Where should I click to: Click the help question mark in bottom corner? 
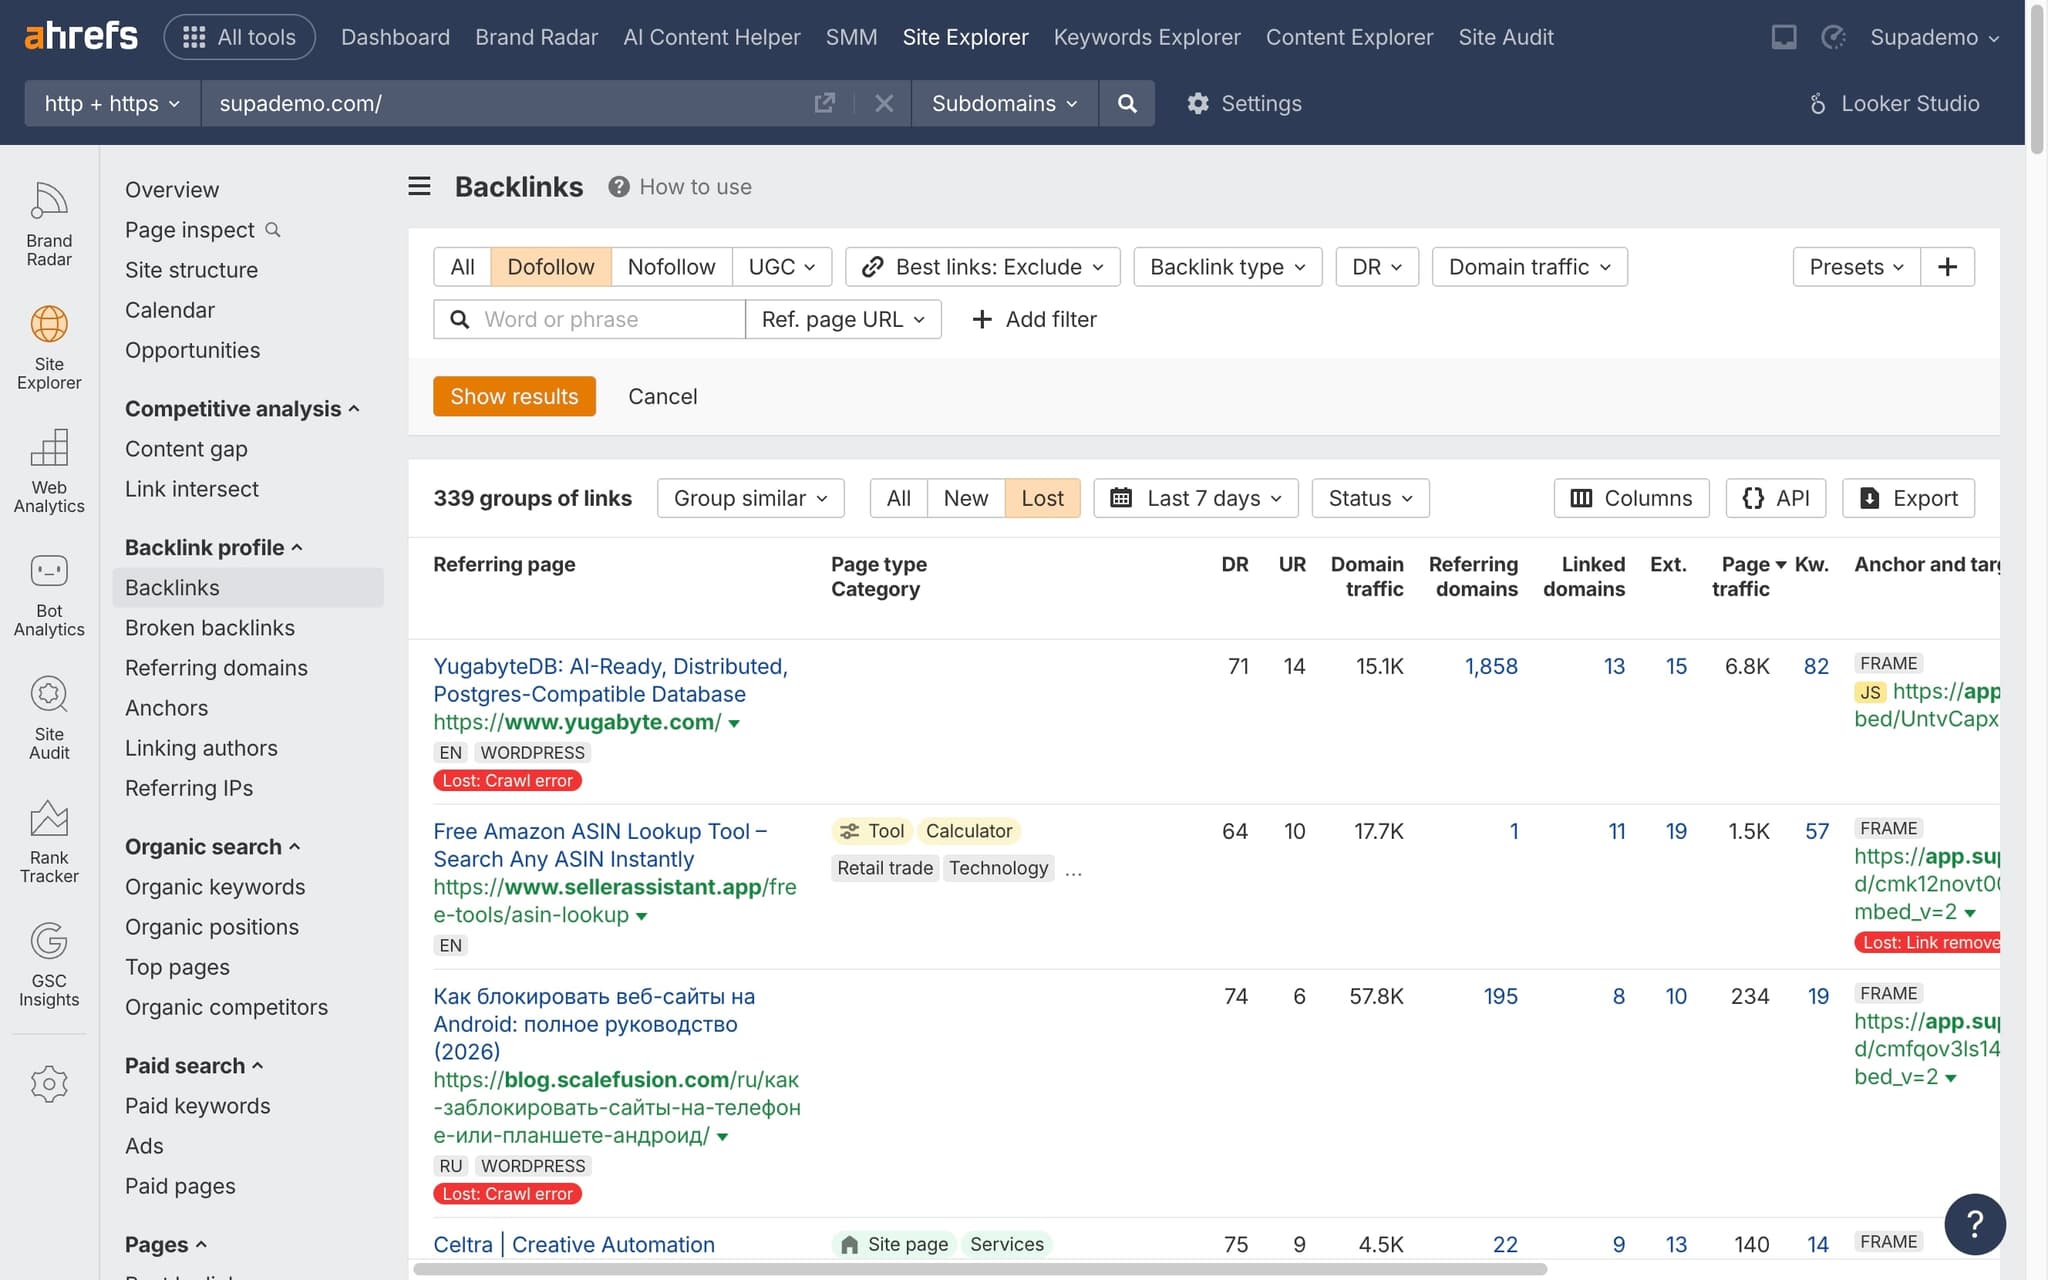click(1975, 1224)
